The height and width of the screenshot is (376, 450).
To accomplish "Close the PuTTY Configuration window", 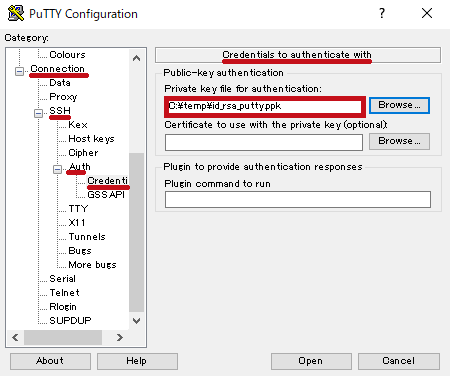I will 427,13.
